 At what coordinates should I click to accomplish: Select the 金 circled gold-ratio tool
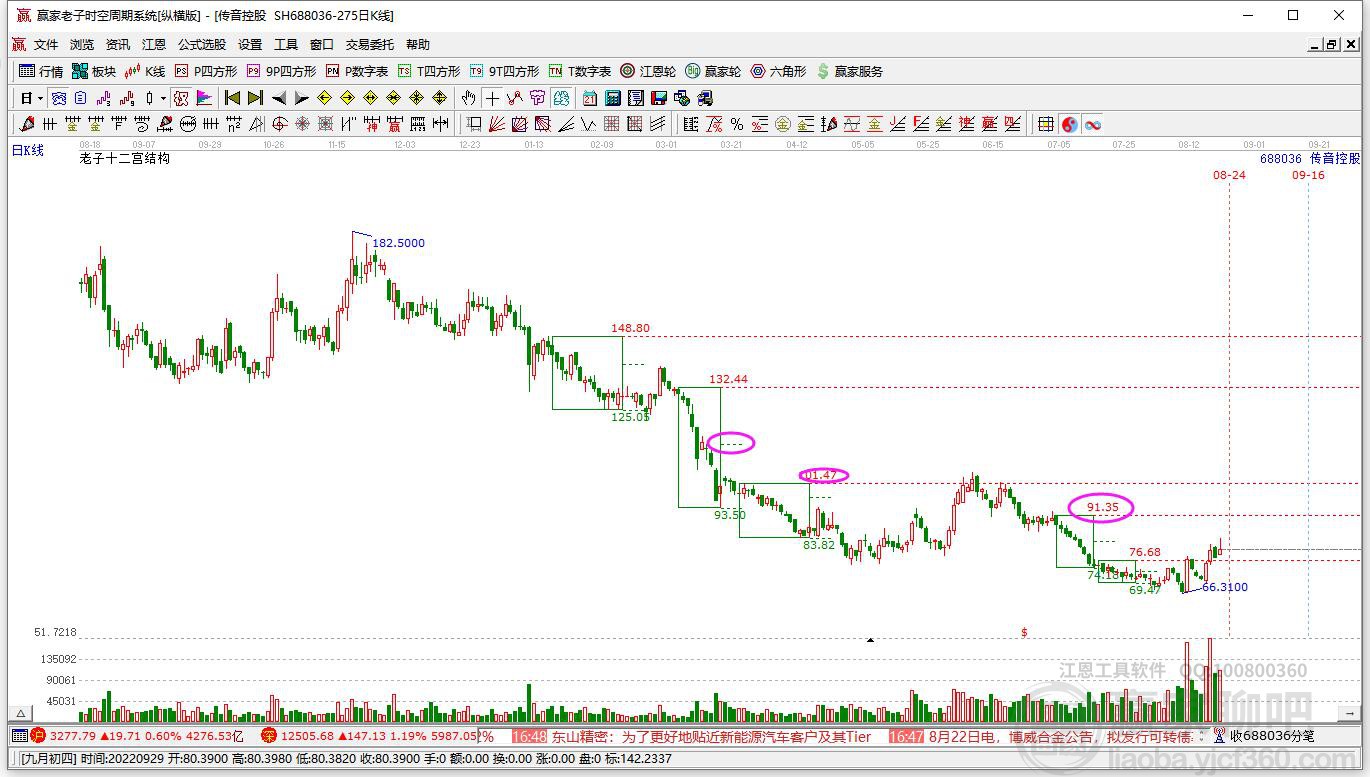tap(783, 124)
